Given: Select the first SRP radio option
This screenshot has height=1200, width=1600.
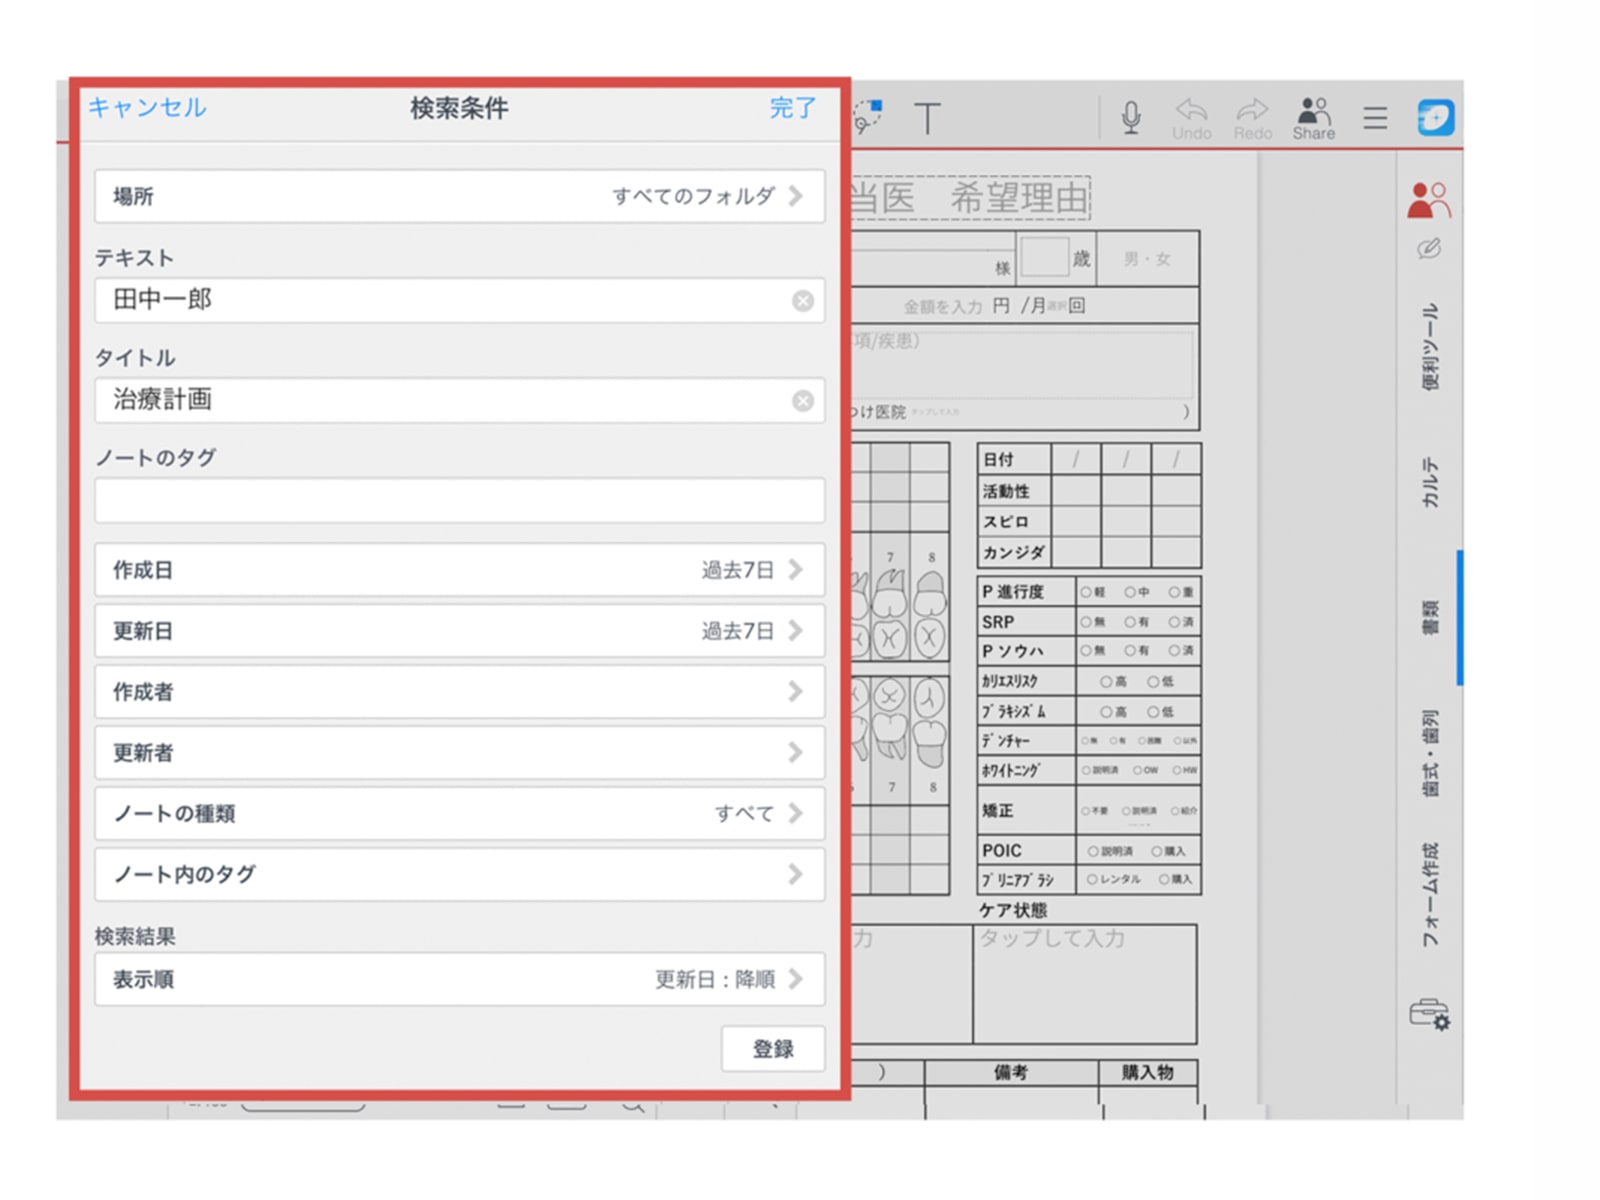Looking at the screenshot, I should pos(1085,622).
